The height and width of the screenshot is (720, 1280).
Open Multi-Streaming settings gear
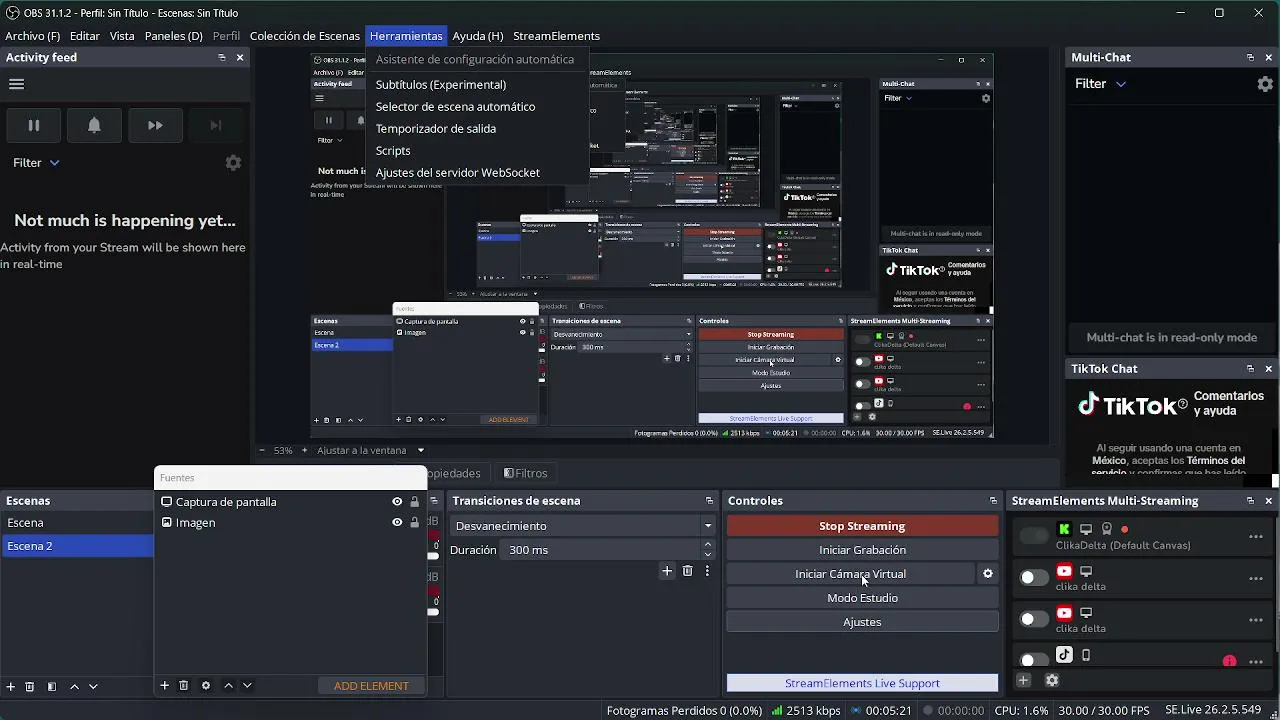click(1052, 680)
